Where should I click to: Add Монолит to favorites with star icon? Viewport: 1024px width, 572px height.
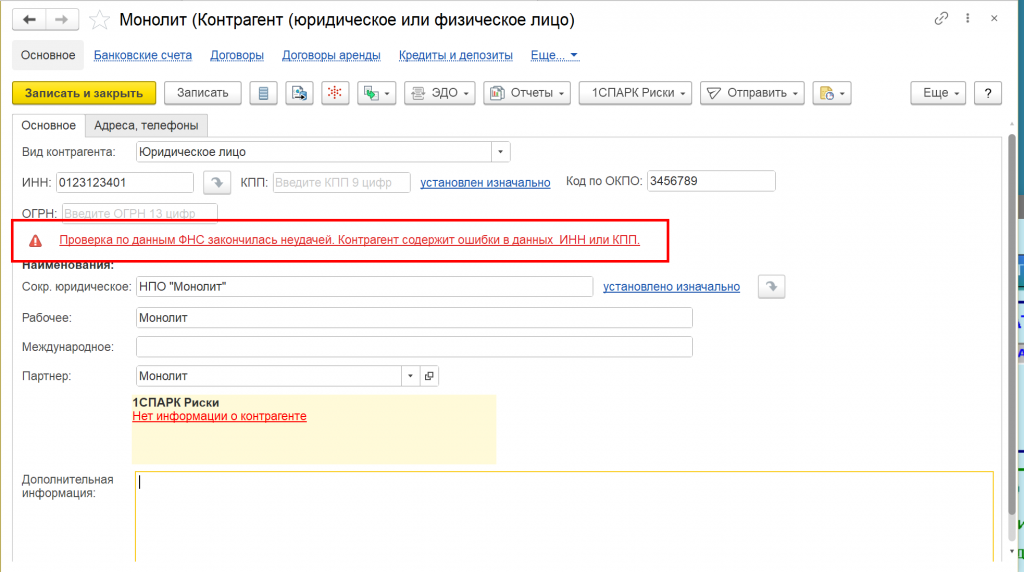click(99, 20)
